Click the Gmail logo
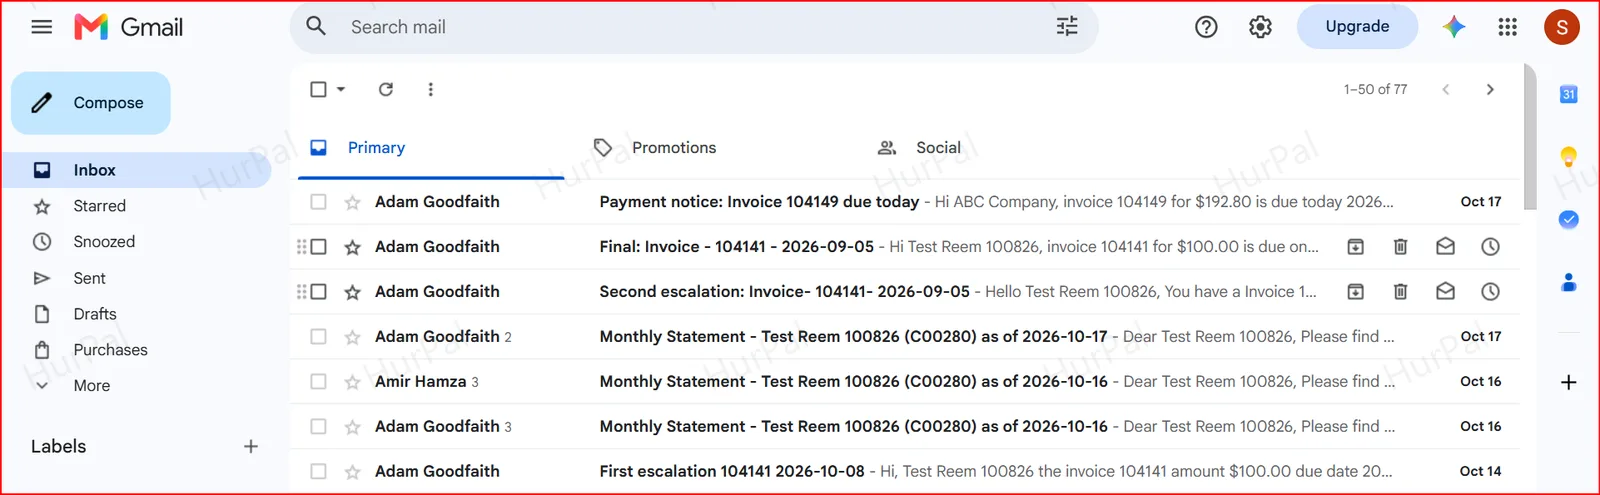This screenshot has width=1600, height=495. (129, 27)
